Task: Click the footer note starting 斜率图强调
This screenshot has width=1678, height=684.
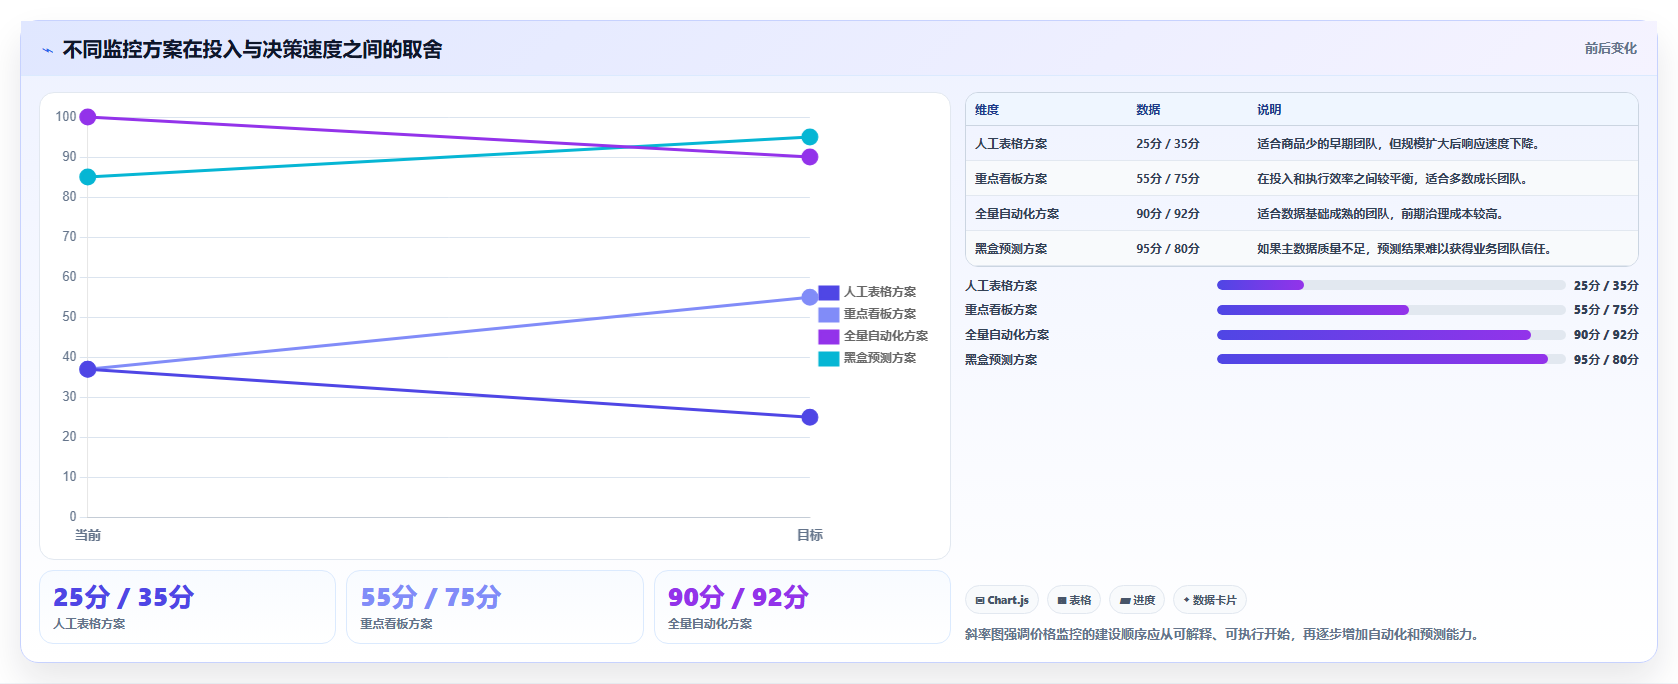Action: [x=1221, y=634]
